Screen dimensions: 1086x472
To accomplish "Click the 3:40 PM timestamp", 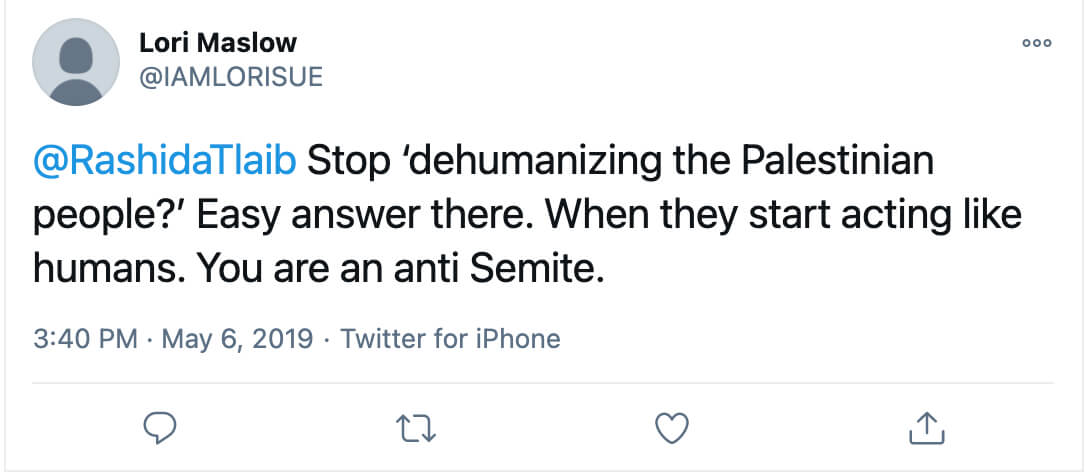I will pyautogui.click(x=84, y=338).
